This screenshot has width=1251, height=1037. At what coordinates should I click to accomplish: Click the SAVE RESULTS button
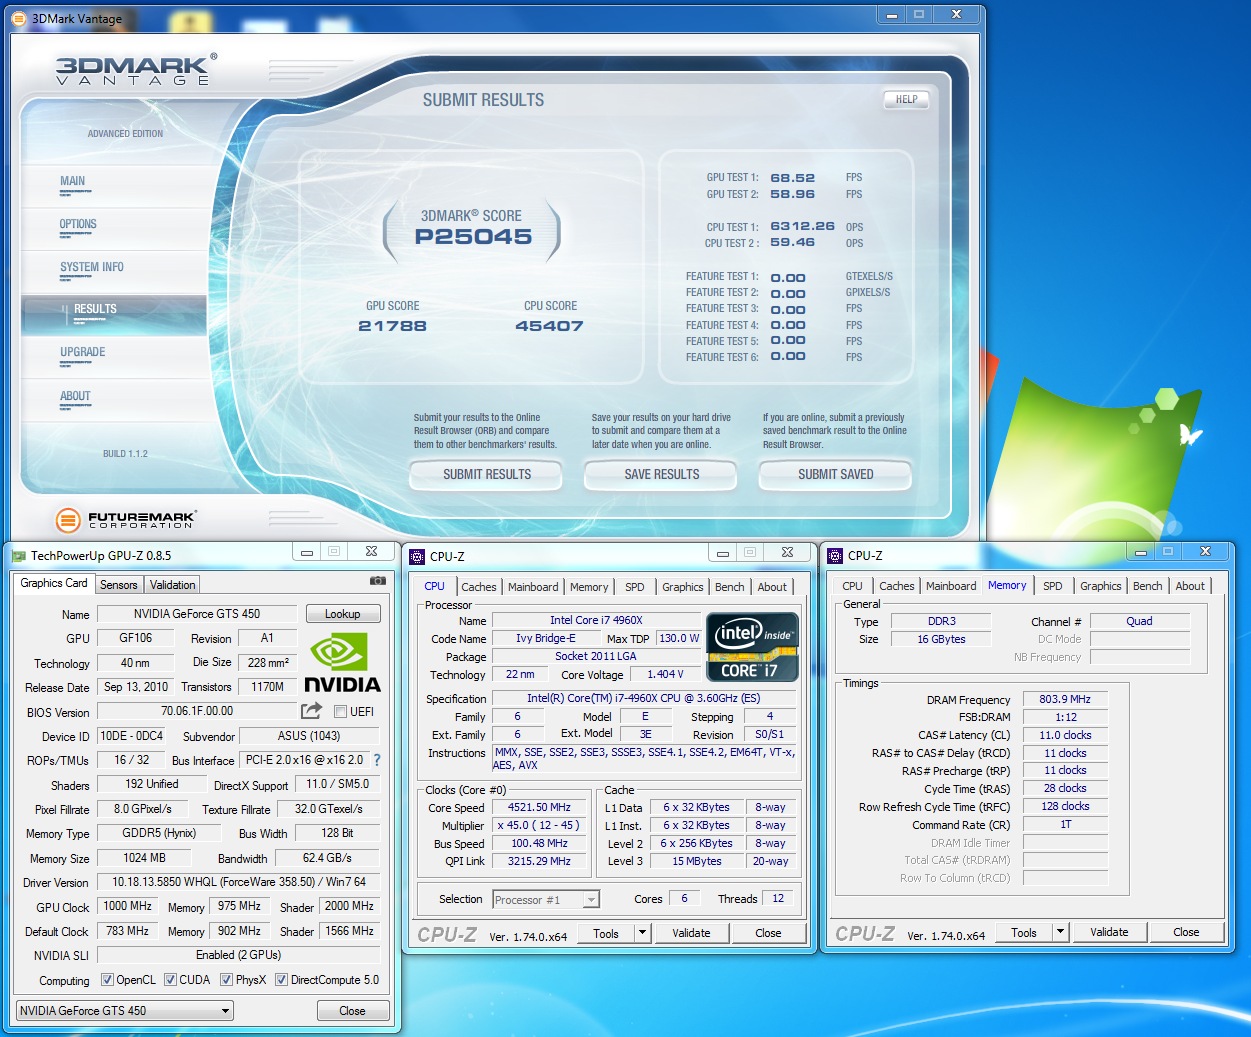pos(661,474)
